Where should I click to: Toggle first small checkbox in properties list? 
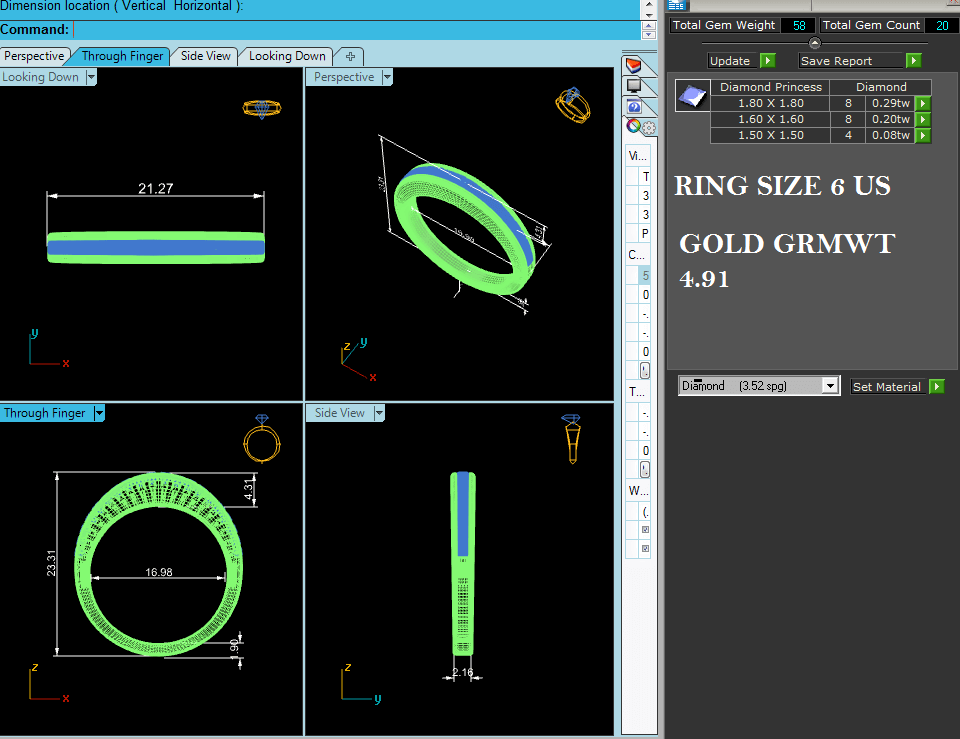click(645, 529)
